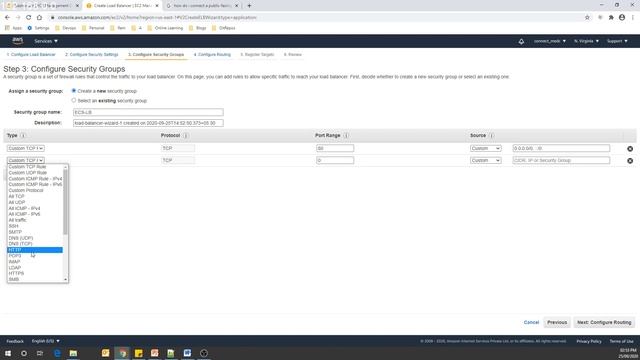Click the Security group name field

click(148, 112)
